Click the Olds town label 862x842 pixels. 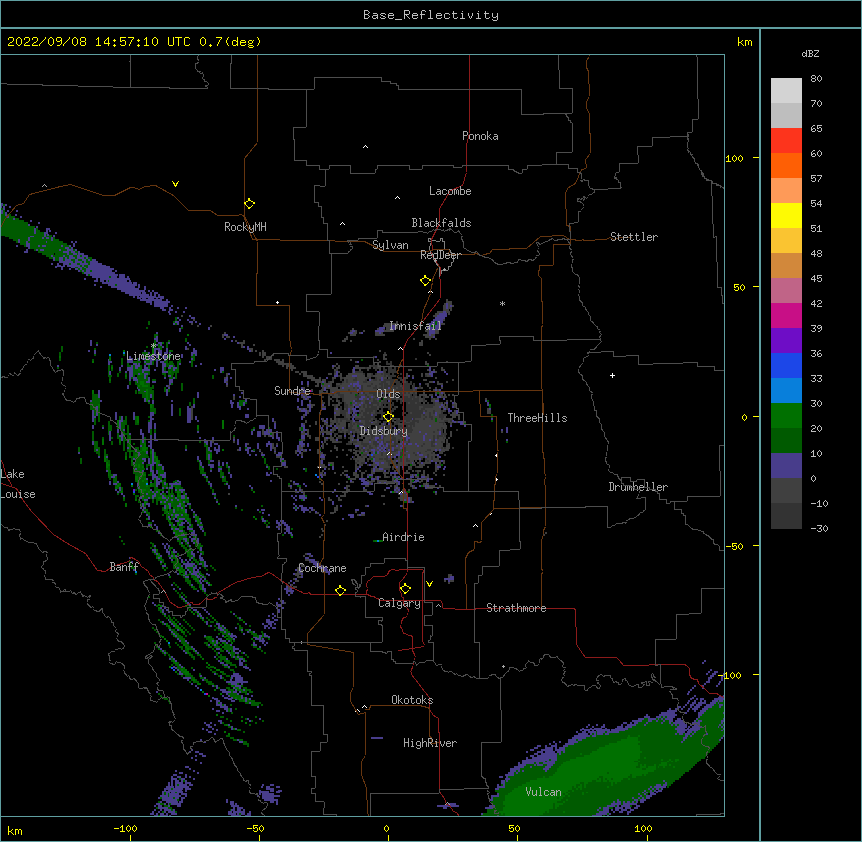[x=388, y=394]
